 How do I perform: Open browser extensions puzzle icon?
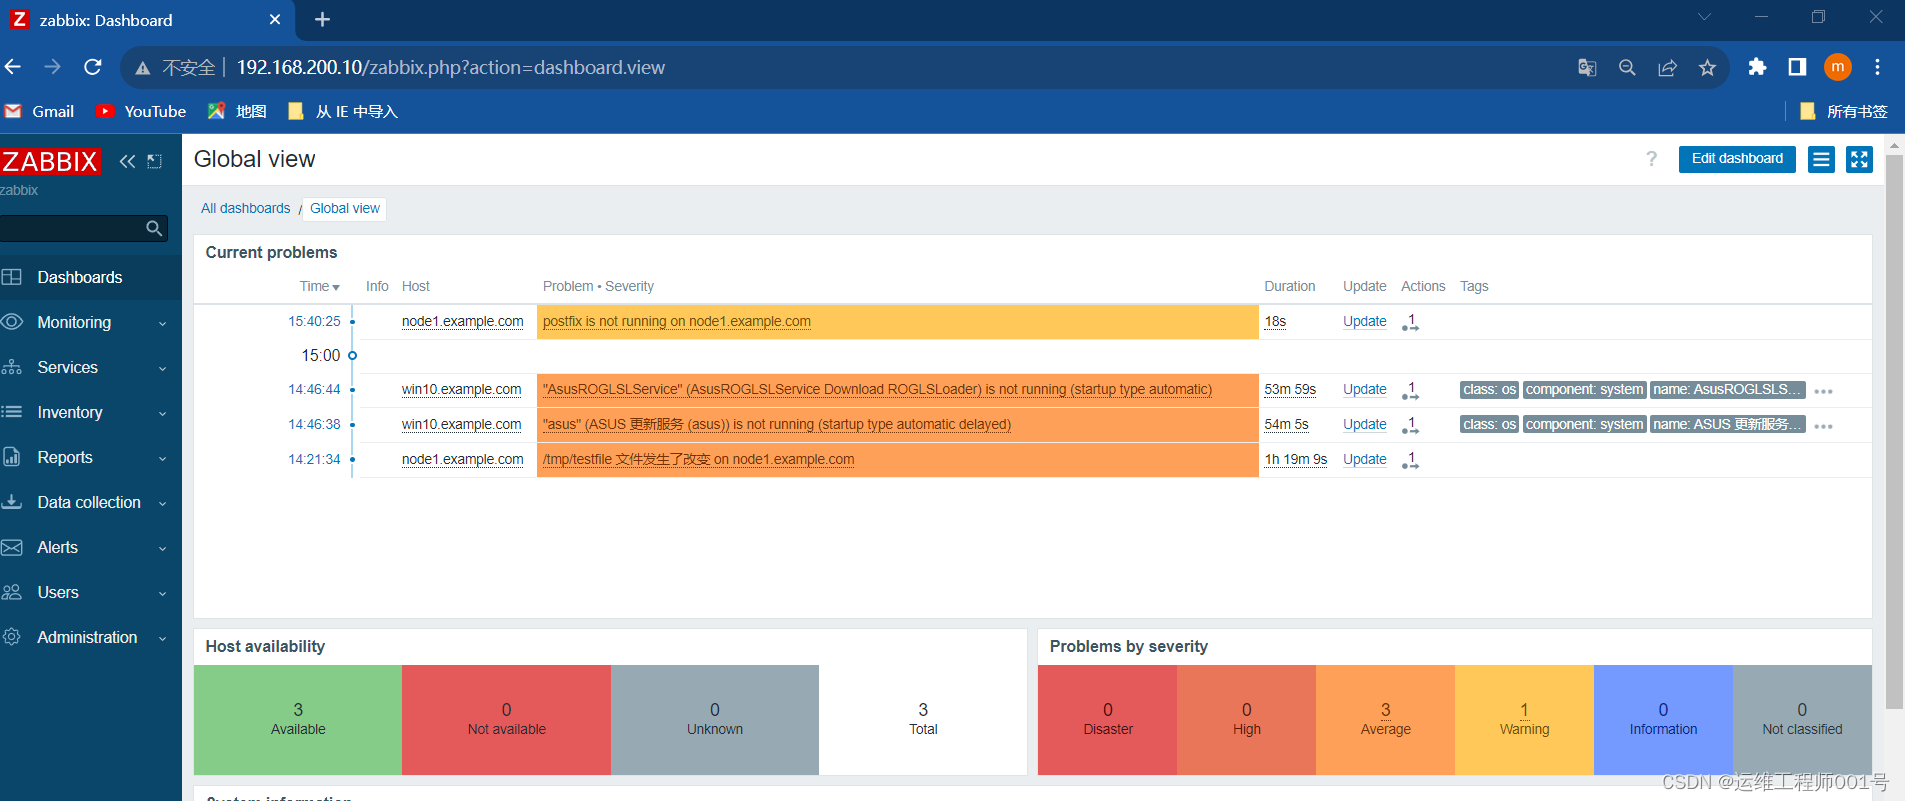pyautogui.click(x=1757, y=67)
